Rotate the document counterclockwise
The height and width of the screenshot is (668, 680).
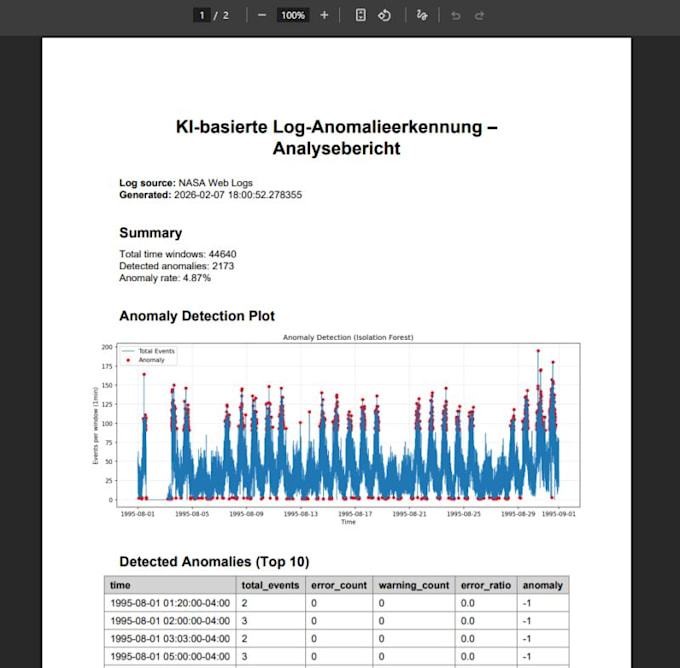(x=384, y=16)
